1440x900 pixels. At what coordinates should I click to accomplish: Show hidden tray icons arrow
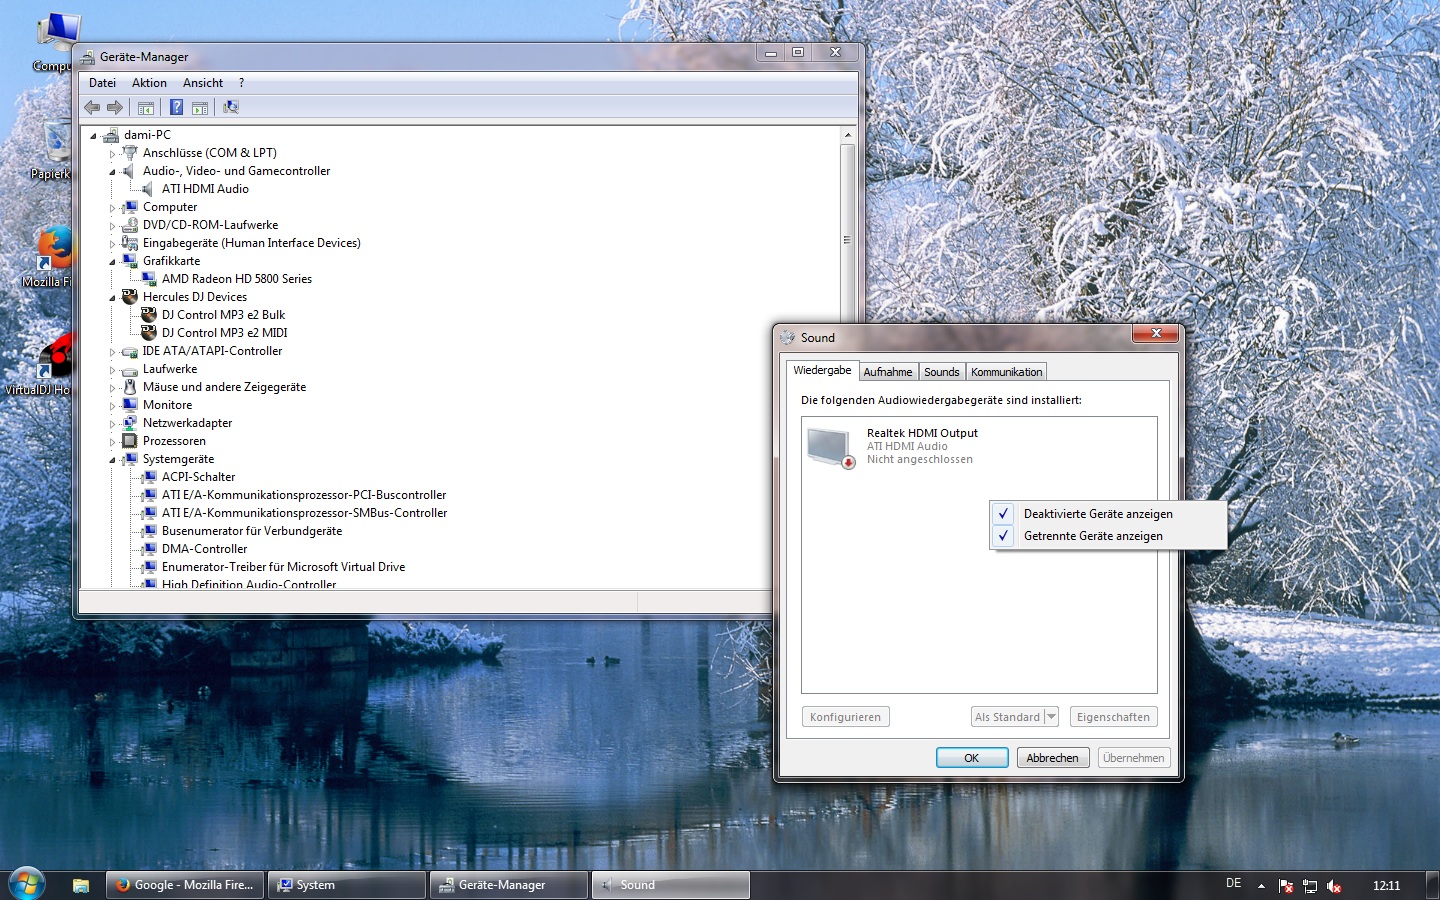pos(1261,886)
